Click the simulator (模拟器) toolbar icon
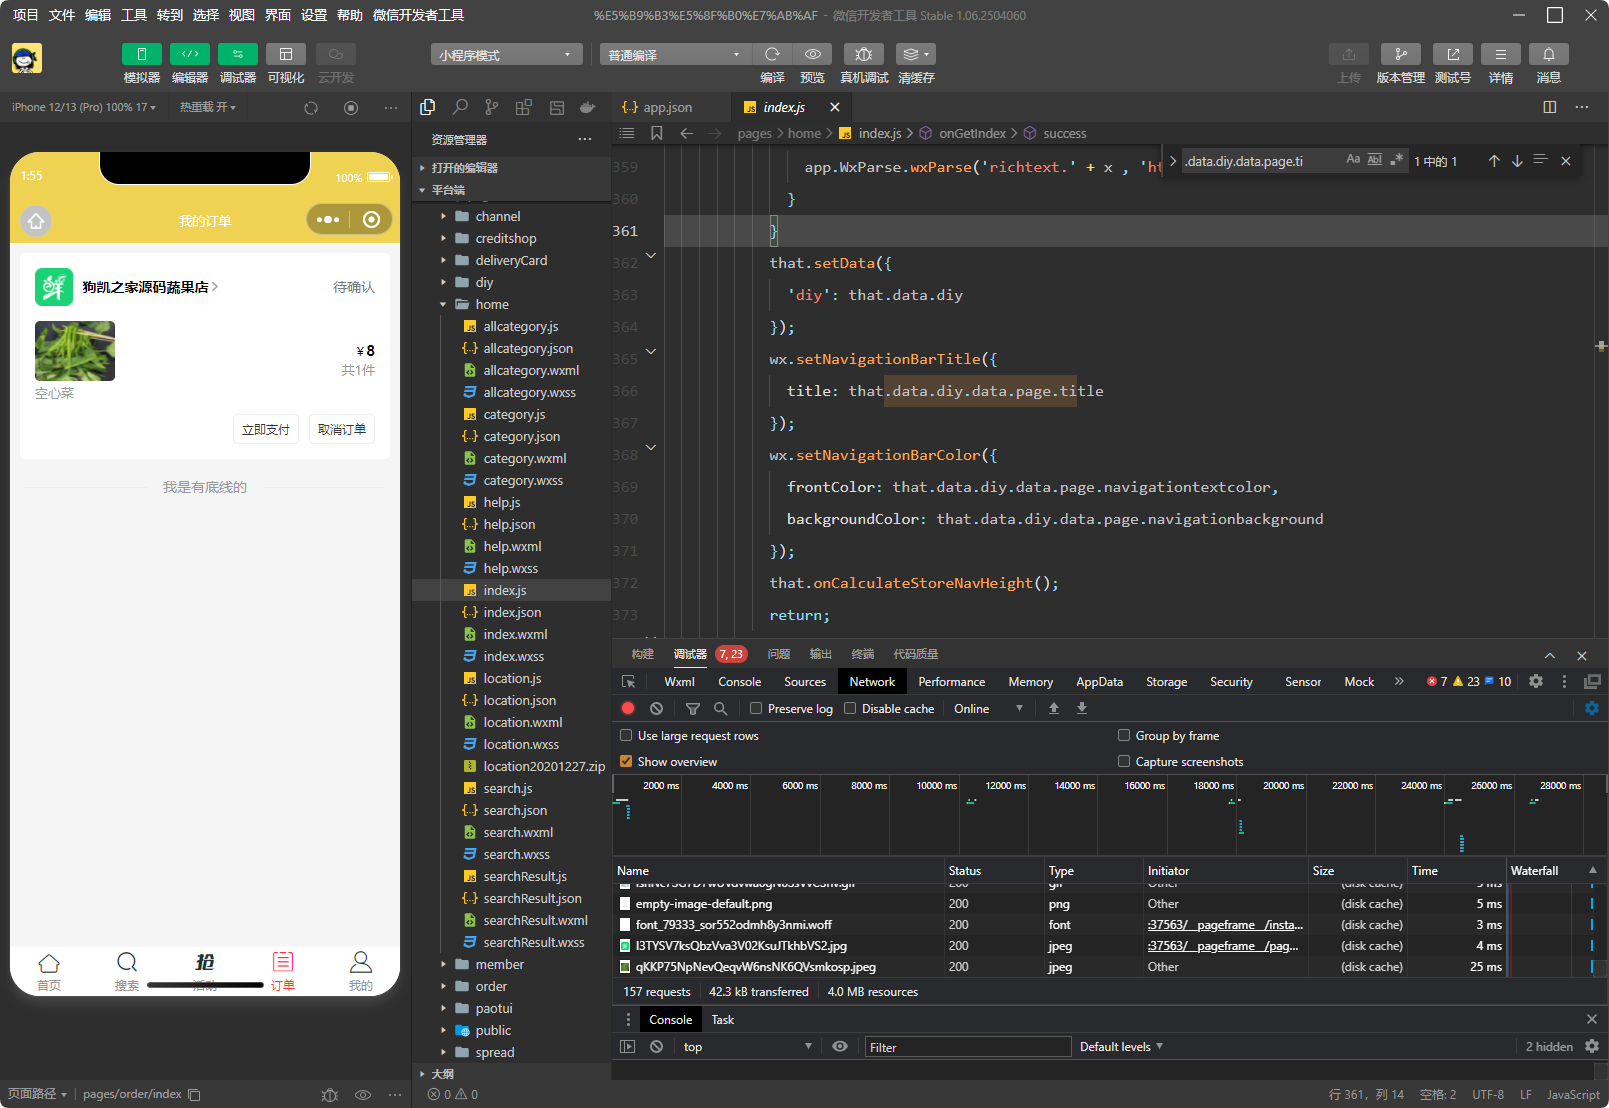Image resolution: width=1609 pixels, height=1108 pixels. (x=141, y=54)
